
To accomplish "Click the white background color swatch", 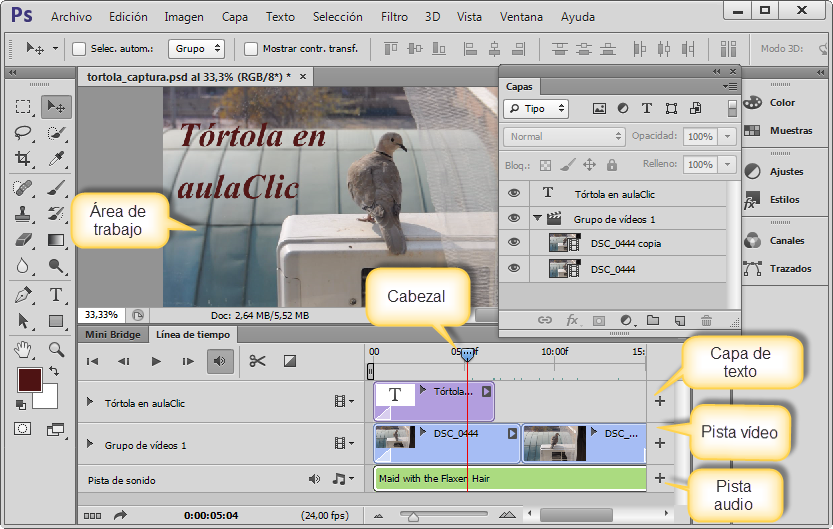I will pyautogui.click(x=50, y=399).
